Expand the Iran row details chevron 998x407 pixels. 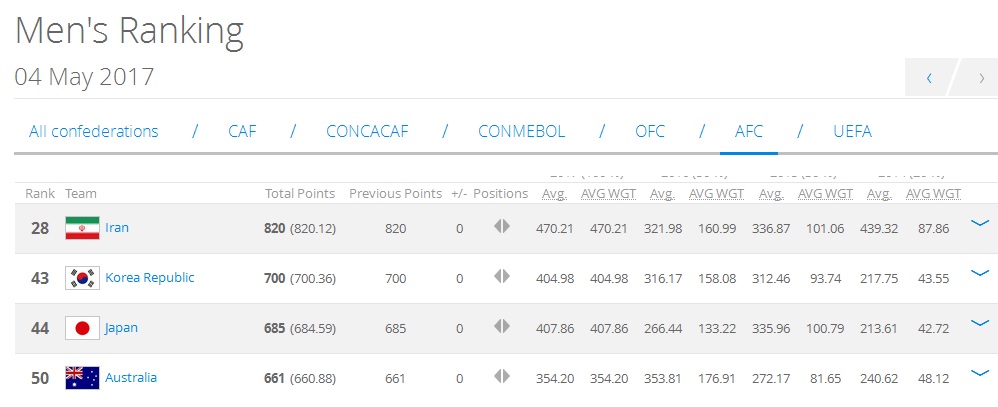[x=980, y=224]
